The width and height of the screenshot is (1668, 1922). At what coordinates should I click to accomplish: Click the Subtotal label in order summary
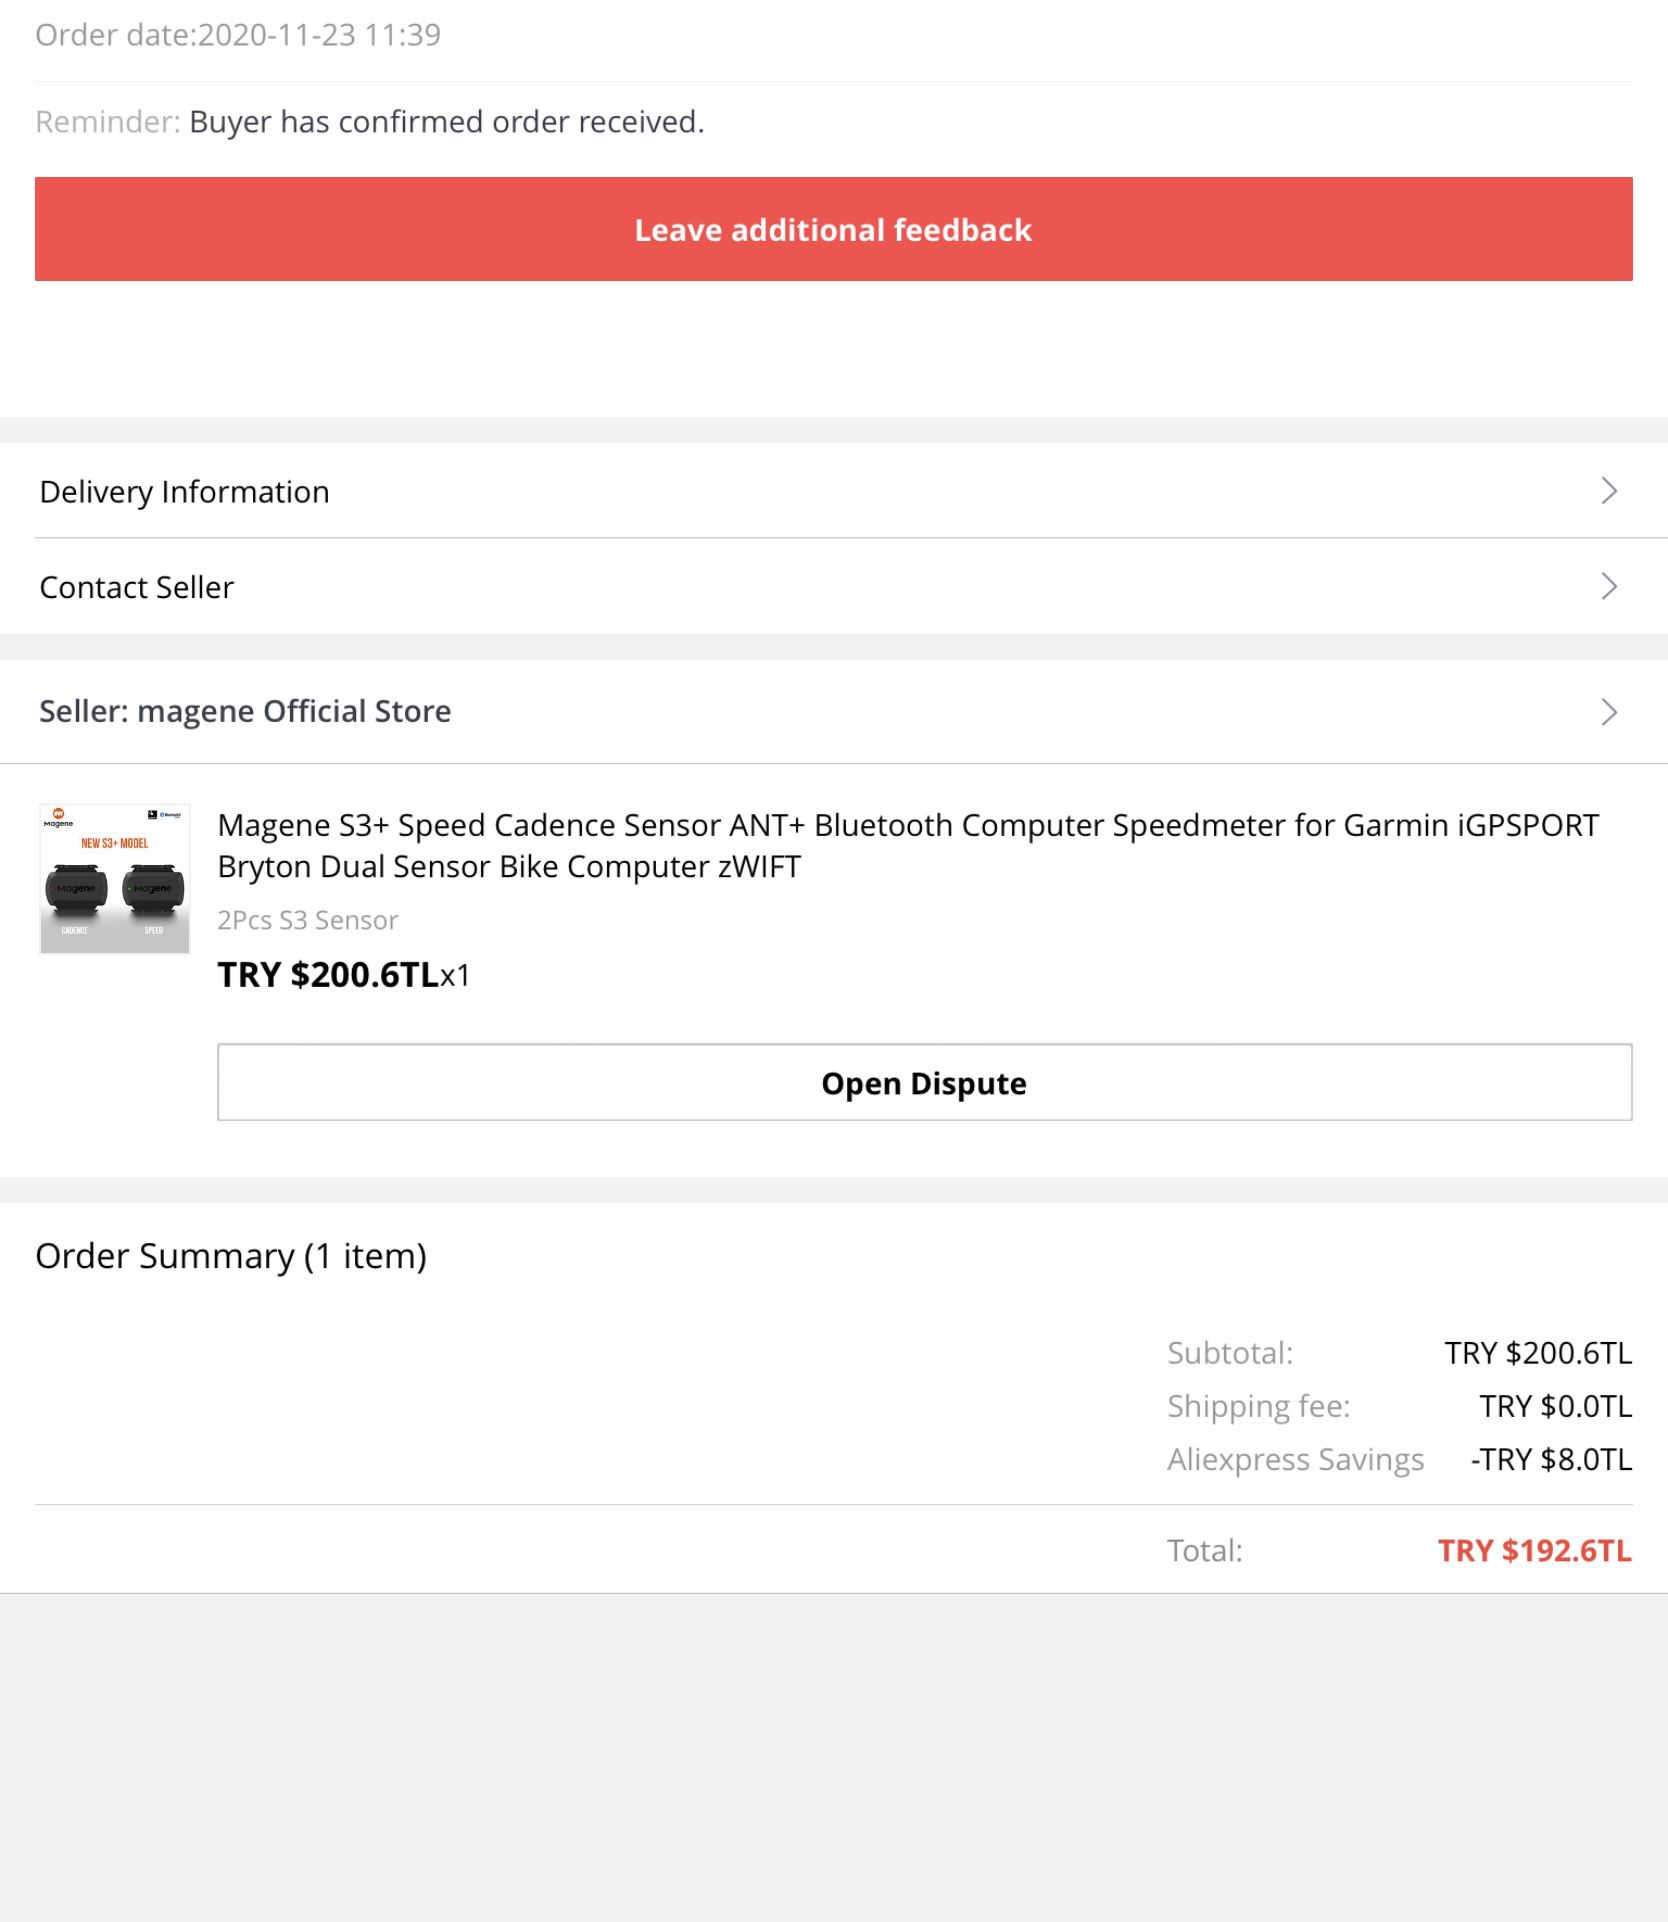pyautogui.click(x=1230, y=1353)
